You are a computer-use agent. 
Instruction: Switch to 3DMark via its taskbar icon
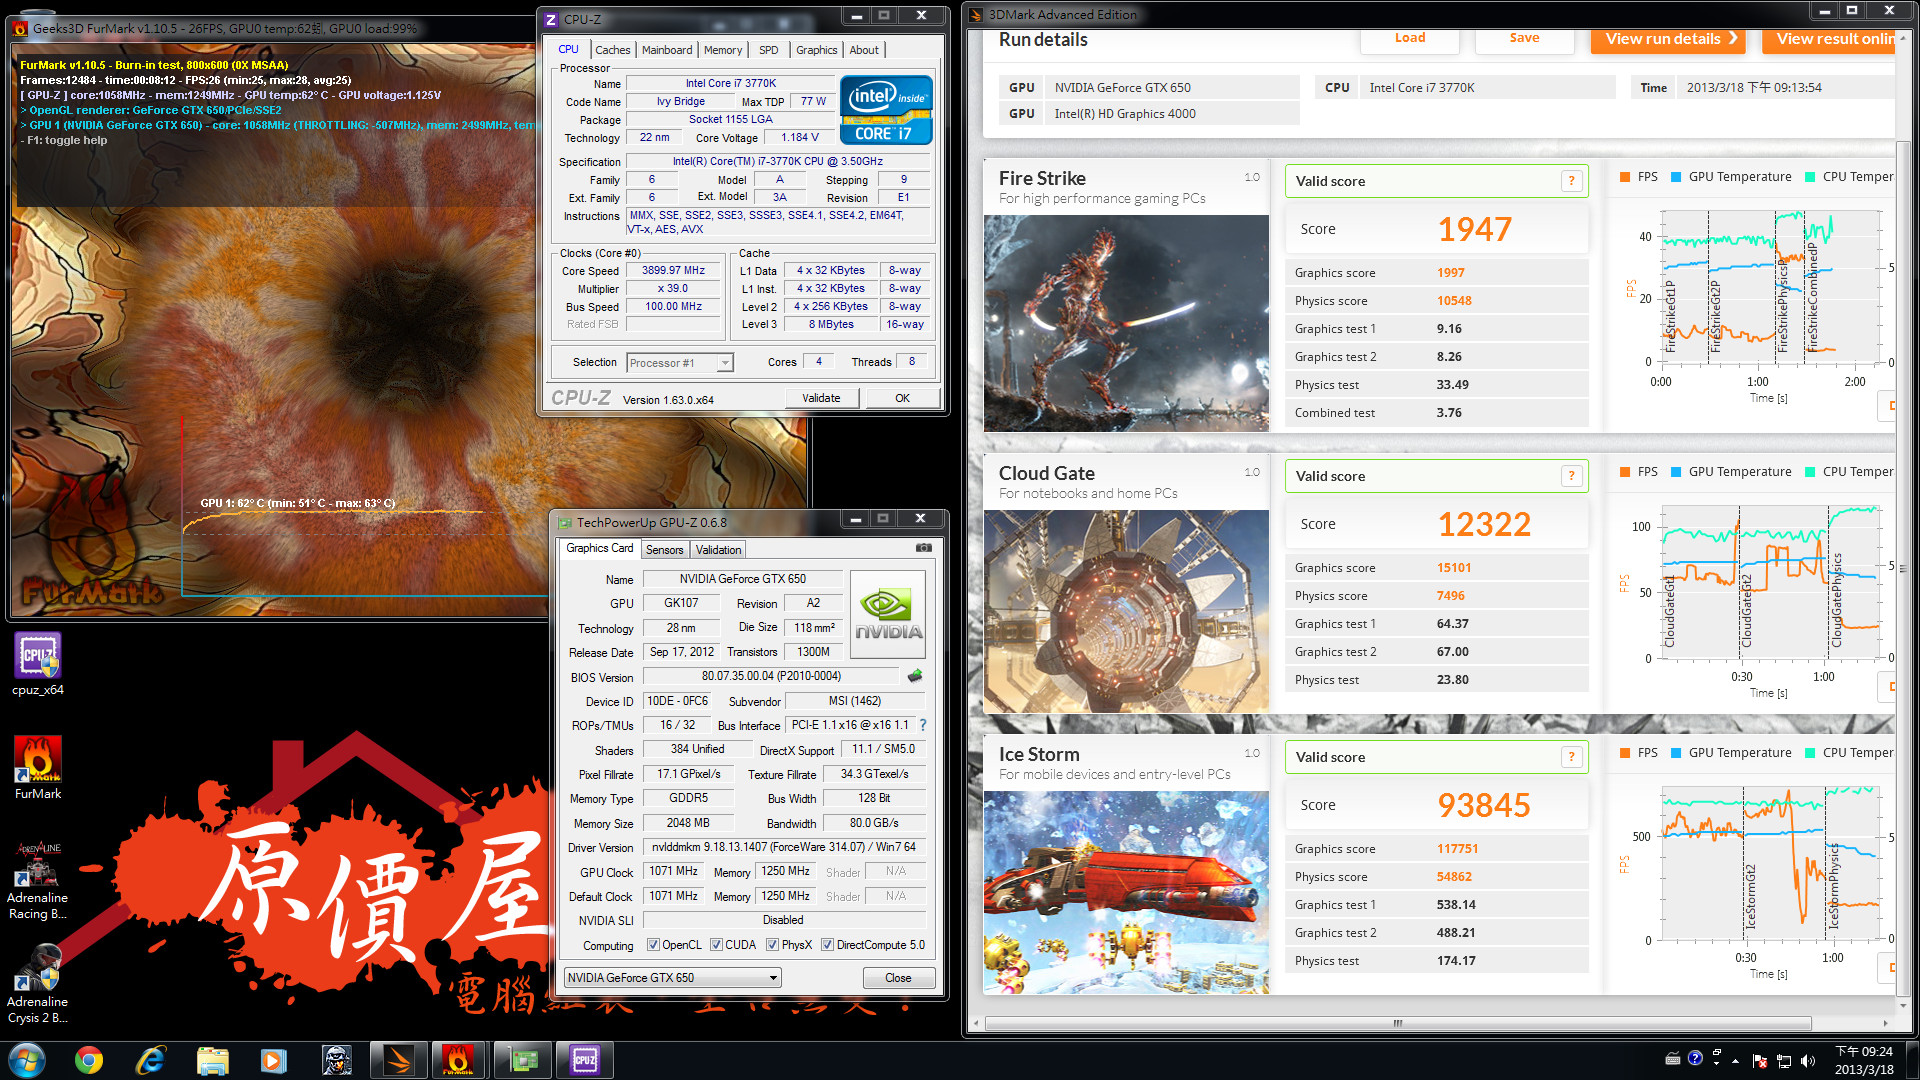coord(398,1060)
